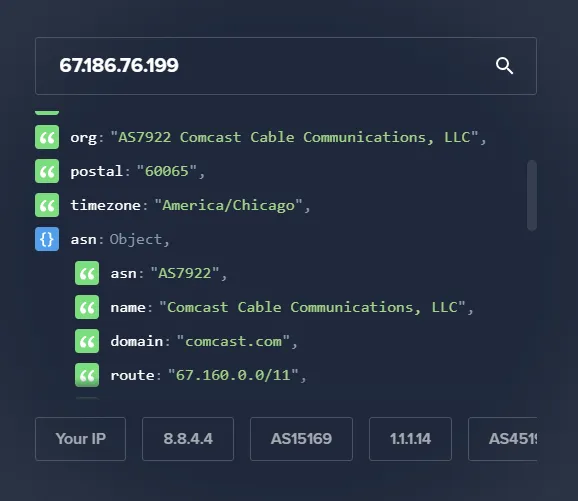
Task: Click the quote icon beside name field
Action: (87, 307)
